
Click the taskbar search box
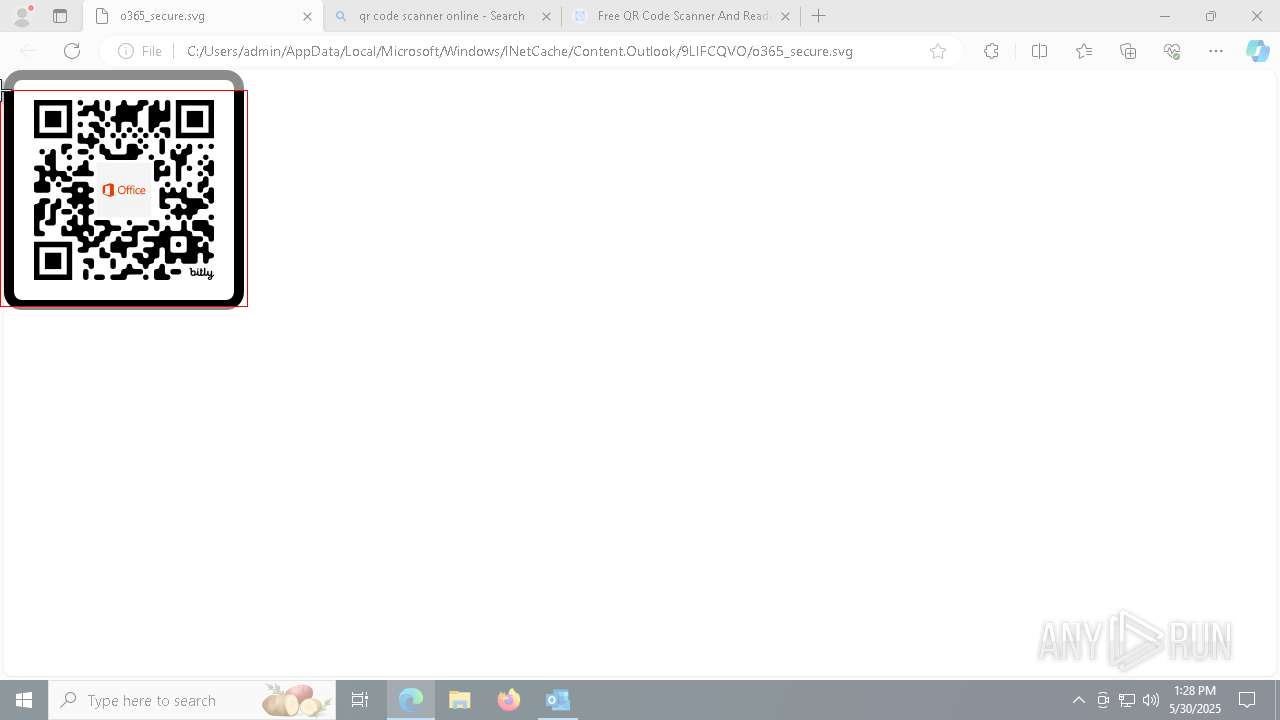click(192, 700)
